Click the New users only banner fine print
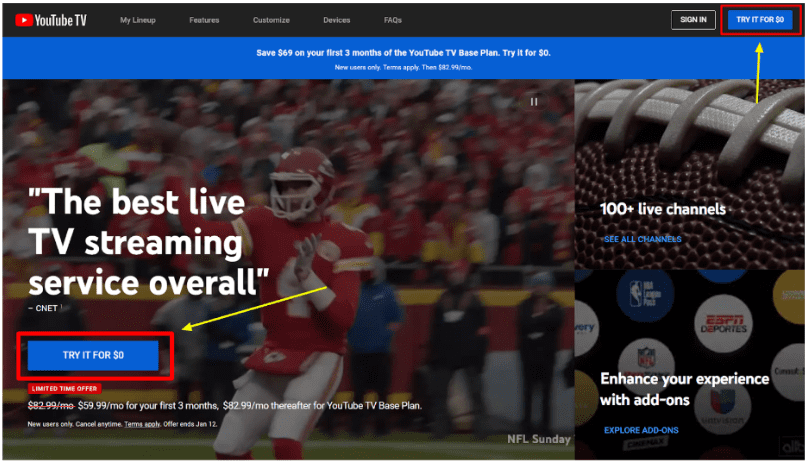This screenshot has width=805, height=463. 403,67
